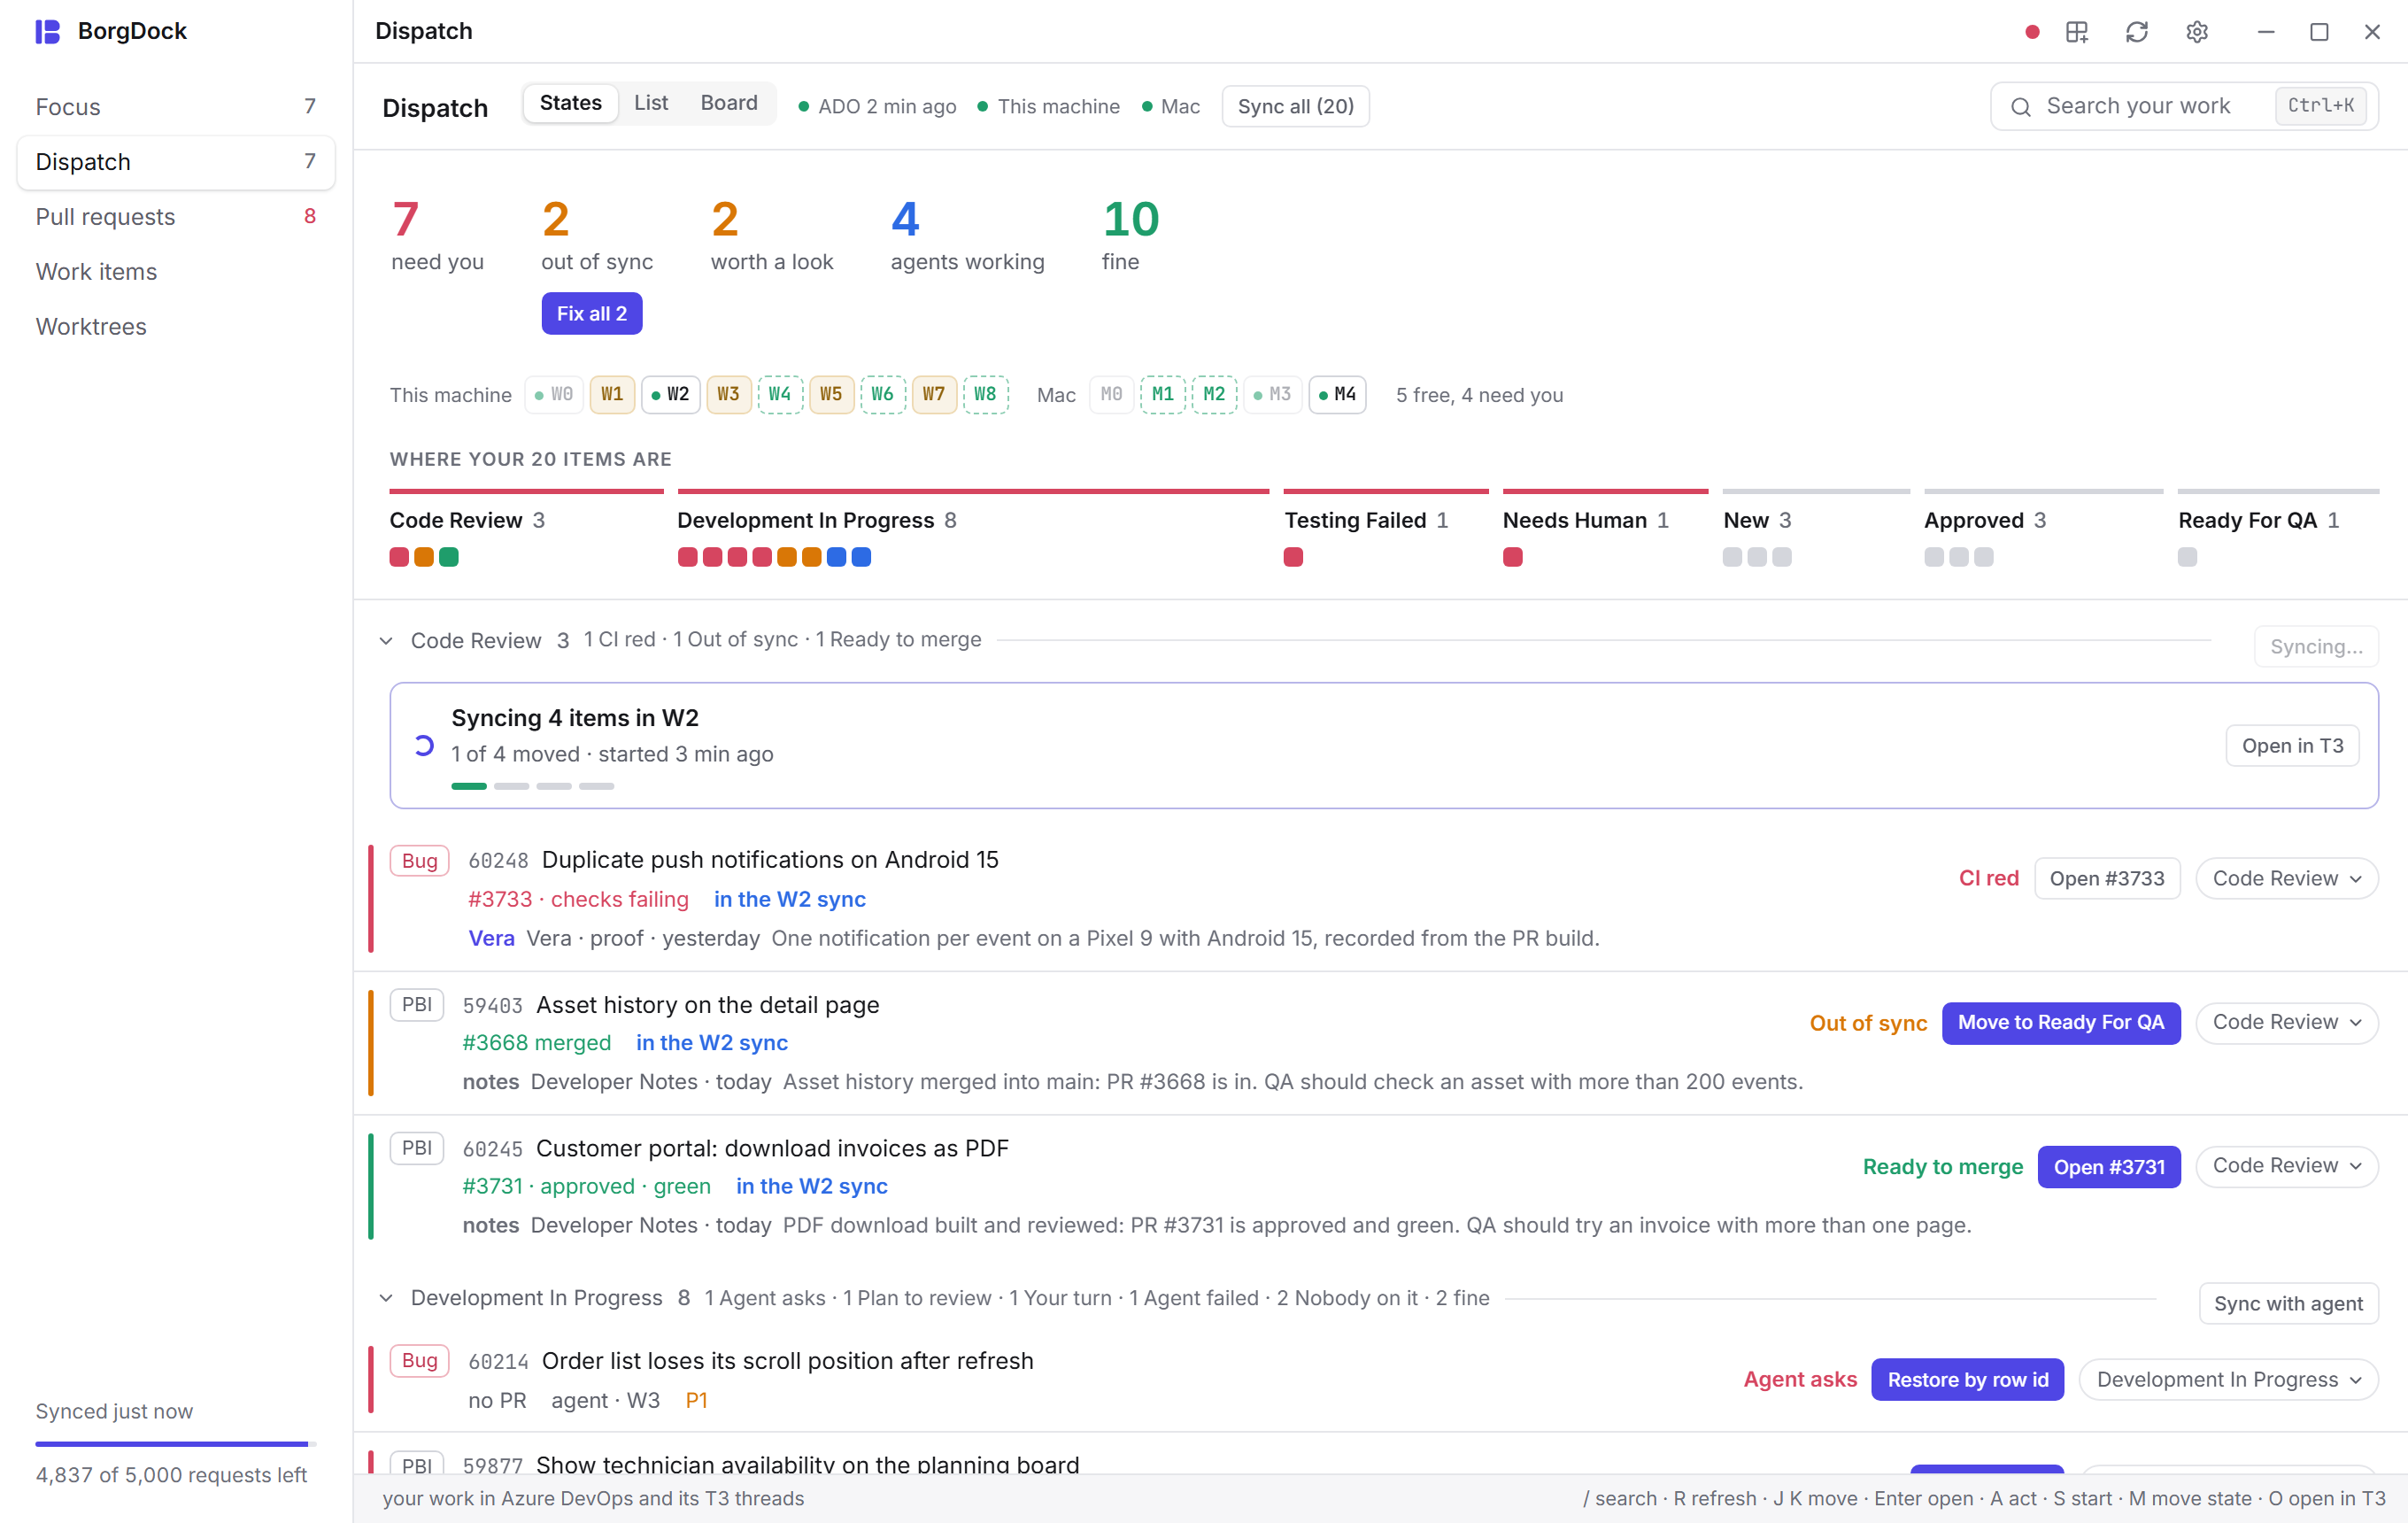Open the layout grid add icon
2408x1523 pixels.
tap(2077, 32)
